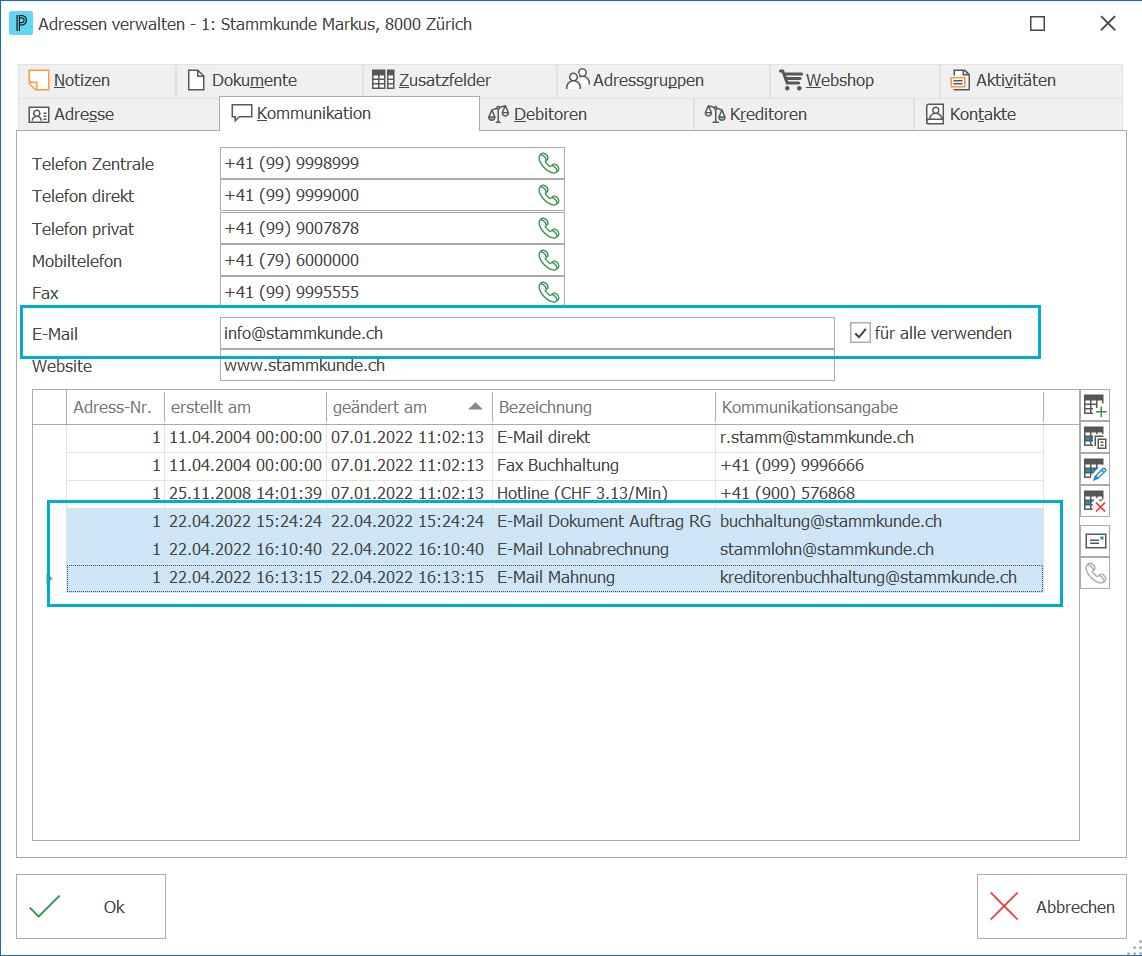The width and height of the screenshot is (1142, 956).
Task: Select the 'Hotline (CHF 3.13/Min)' row
Action: tap(555, 493)
